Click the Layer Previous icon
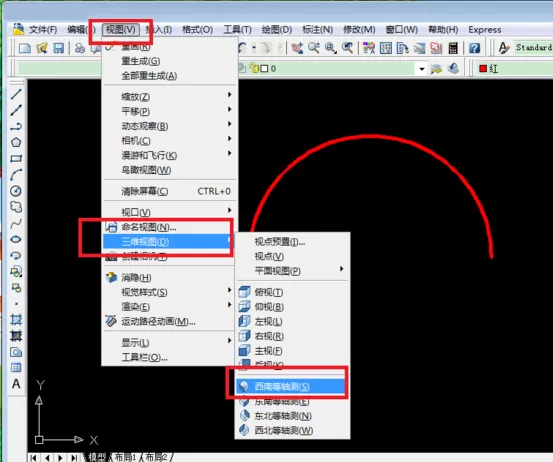 click(453, 68)
